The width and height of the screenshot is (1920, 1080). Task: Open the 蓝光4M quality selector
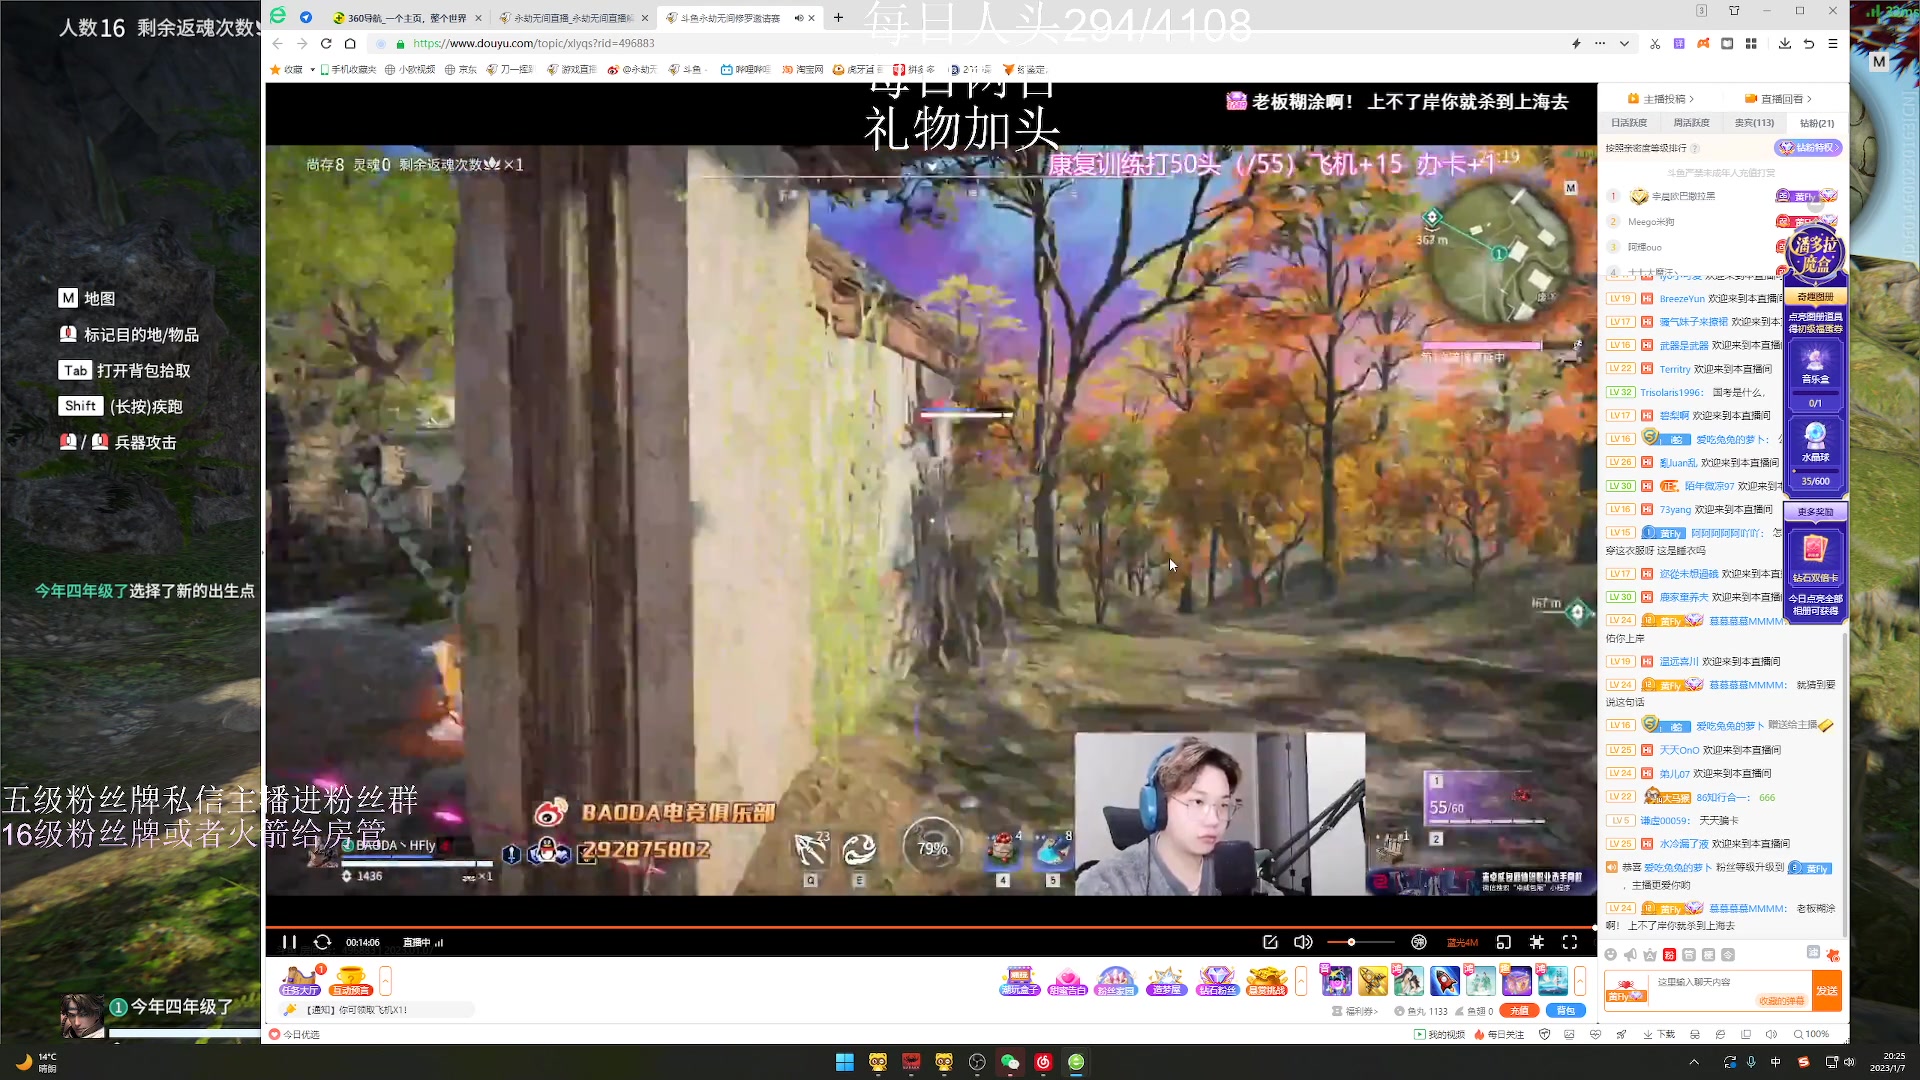[x=1462, y=942]
